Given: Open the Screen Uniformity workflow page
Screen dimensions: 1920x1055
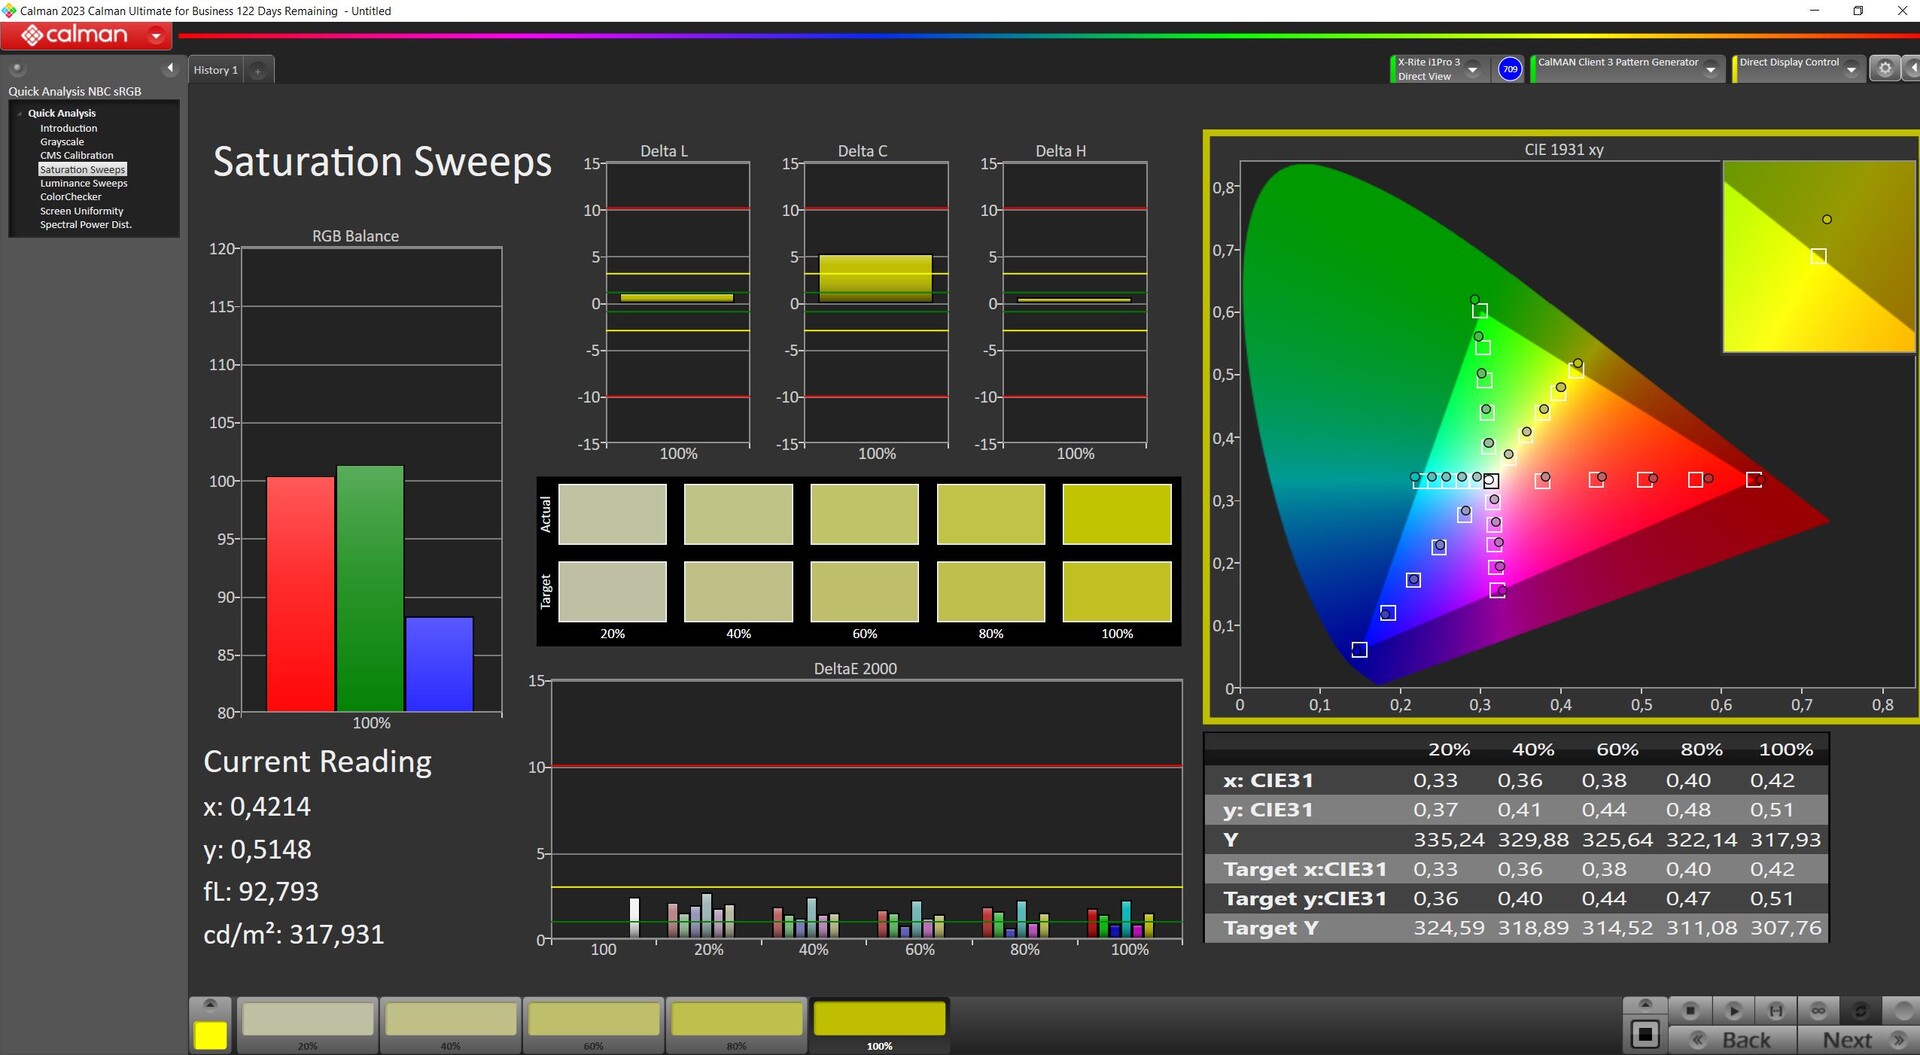Looking at the screenshot, I should 81,211.
